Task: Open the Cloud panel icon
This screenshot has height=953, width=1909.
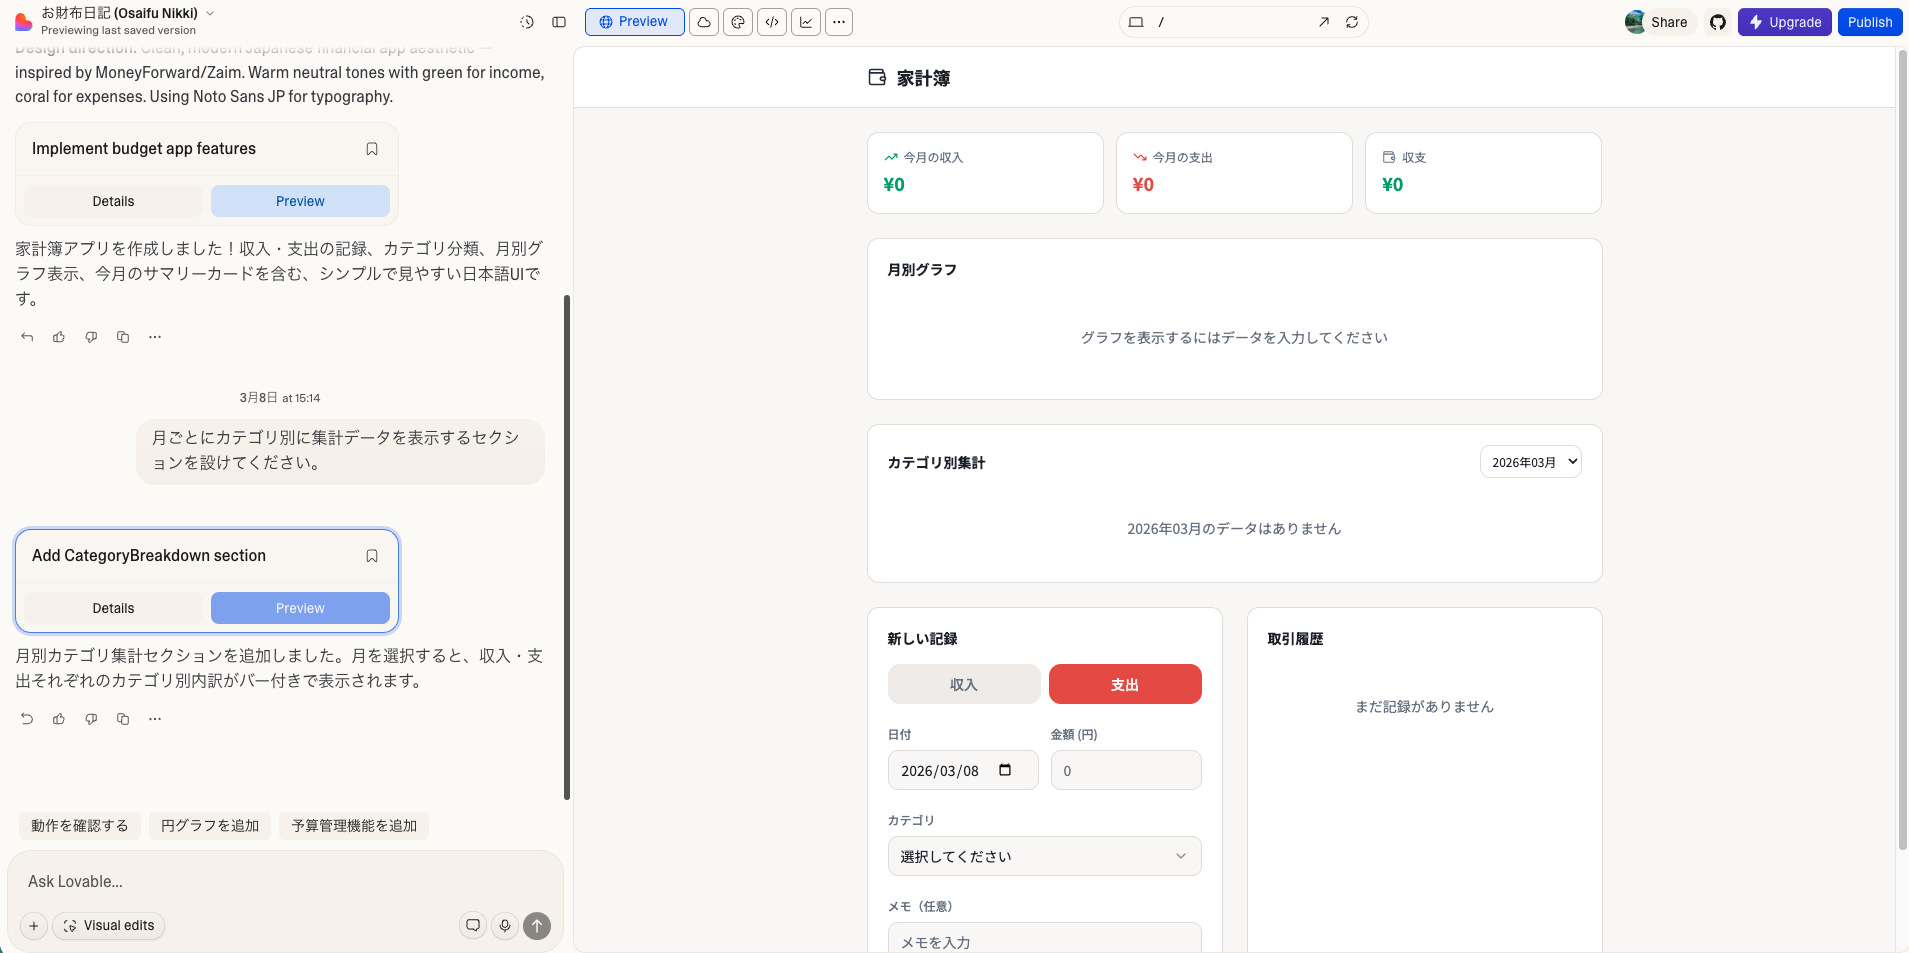Action: 704,22
